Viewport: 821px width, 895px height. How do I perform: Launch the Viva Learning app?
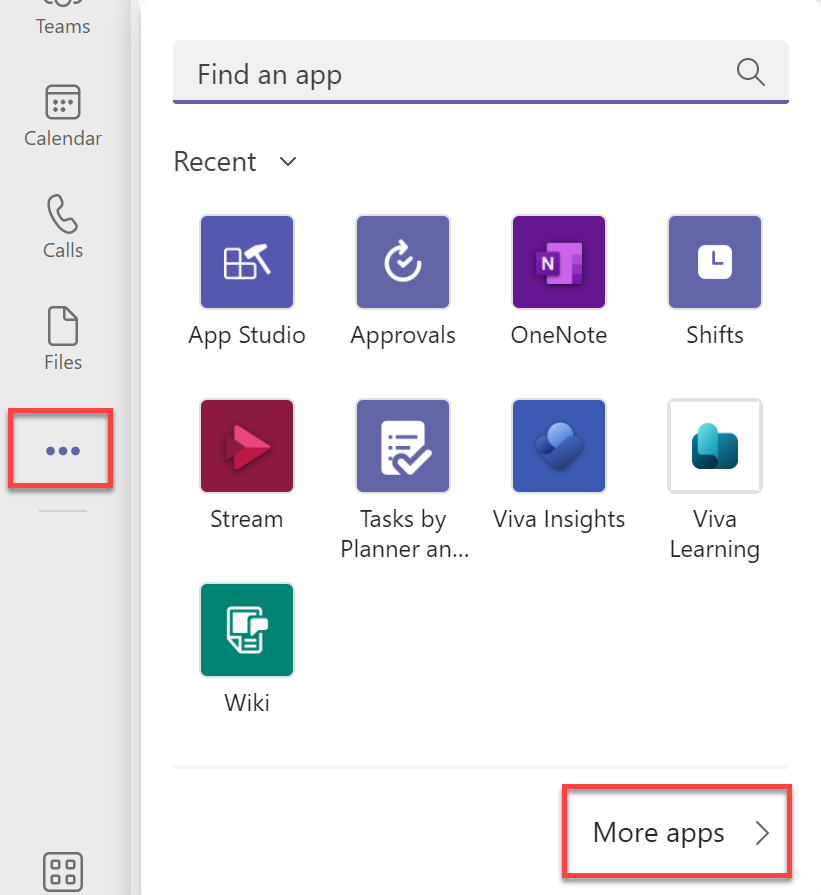715,479
